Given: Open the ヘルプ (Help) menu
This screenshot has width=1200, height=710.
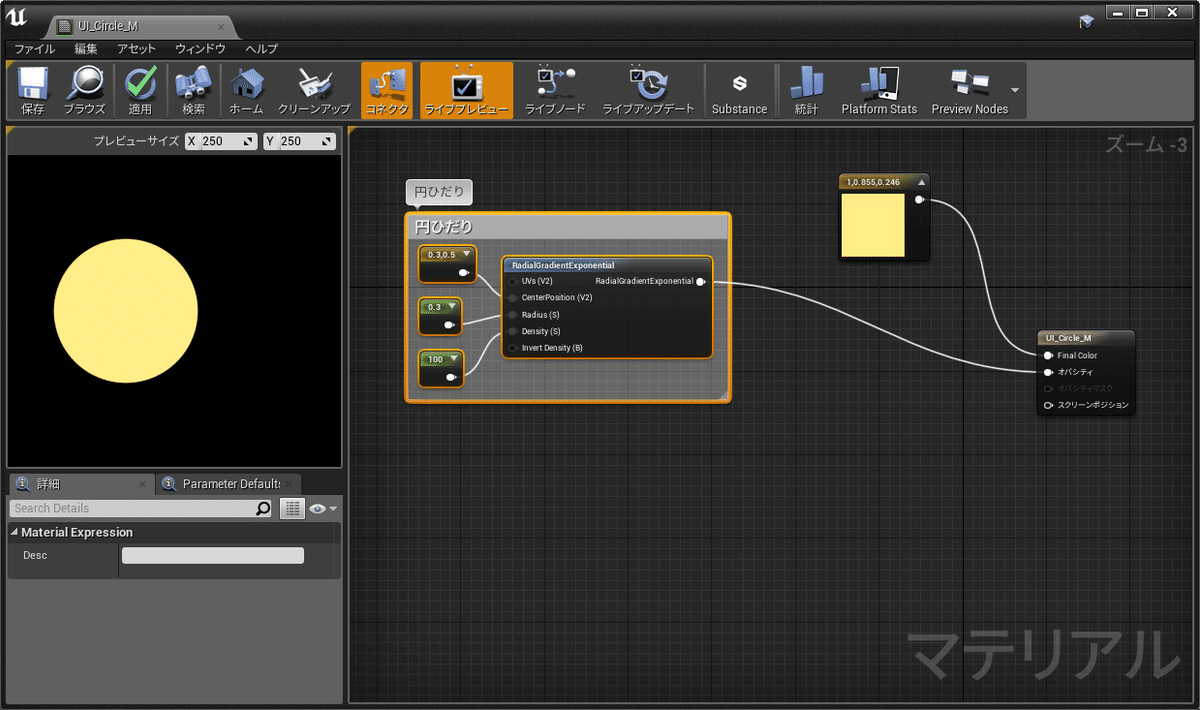Looking at the screenshot, I should [x=262, y=48].
